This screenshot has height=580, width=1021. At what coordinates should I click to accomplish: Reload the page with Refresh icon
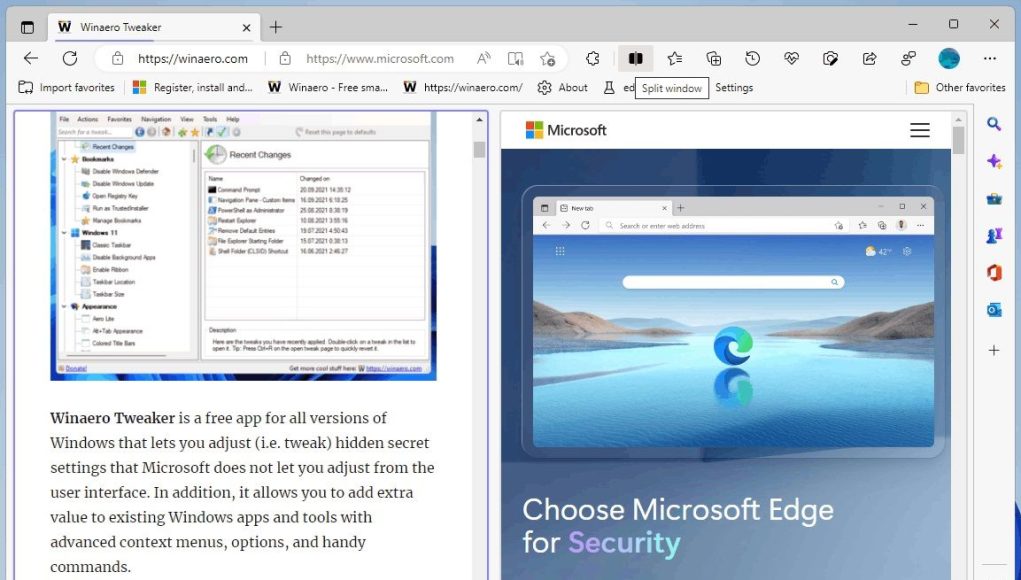(70, 59)
